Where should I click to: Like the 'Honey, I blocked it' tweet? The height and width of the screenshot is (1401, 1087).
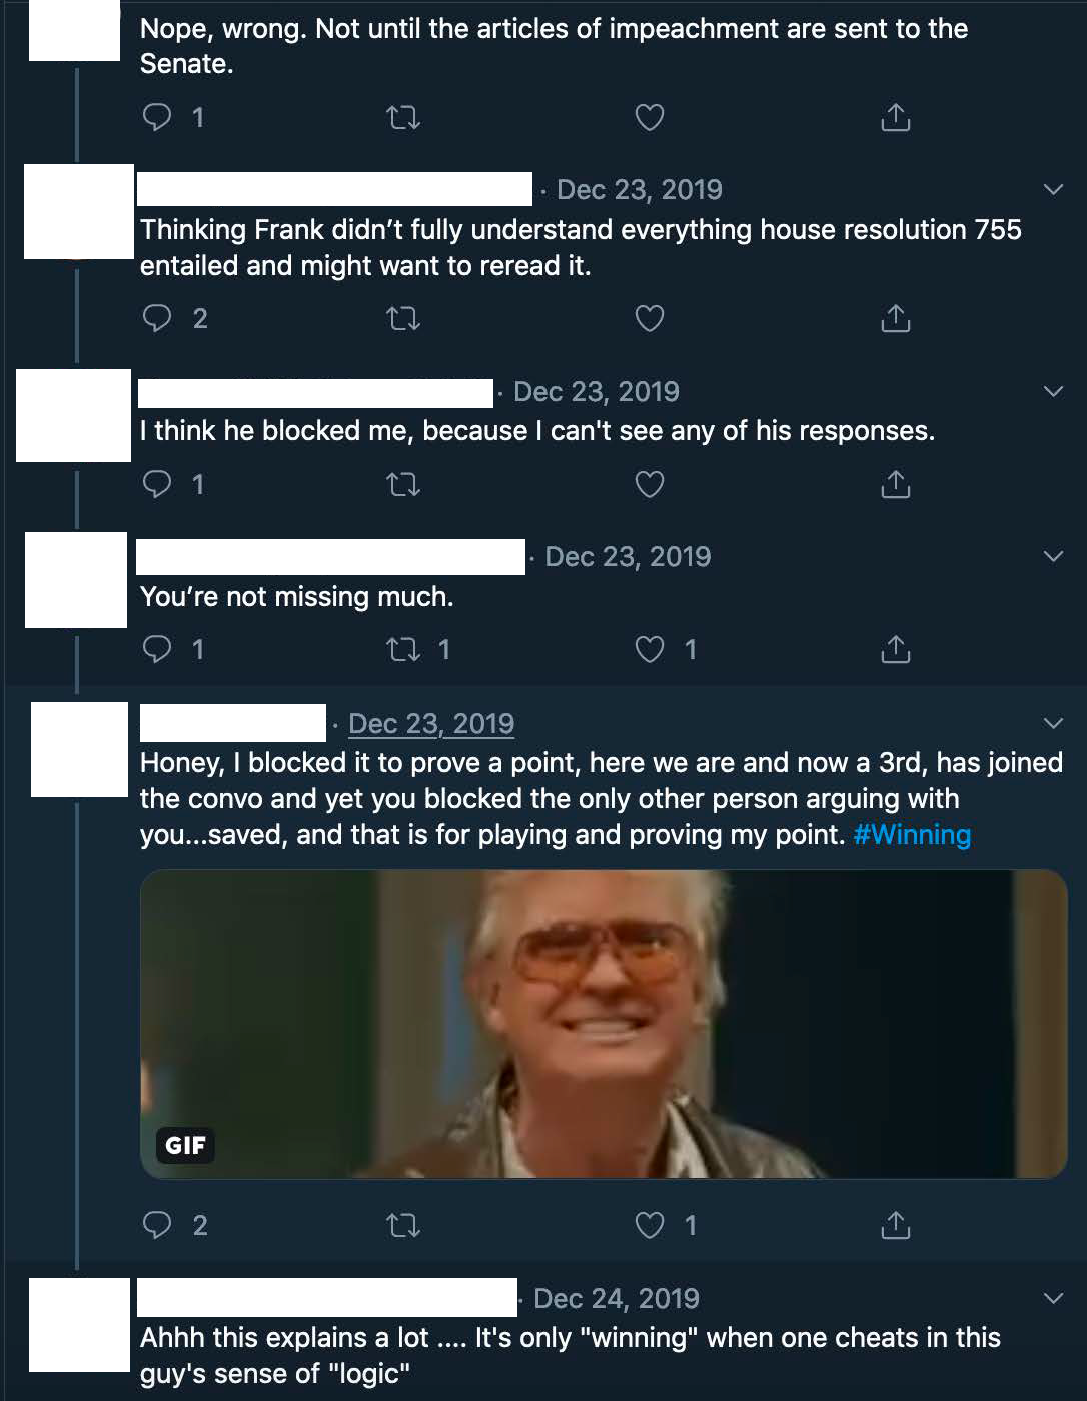[650, 1225]
